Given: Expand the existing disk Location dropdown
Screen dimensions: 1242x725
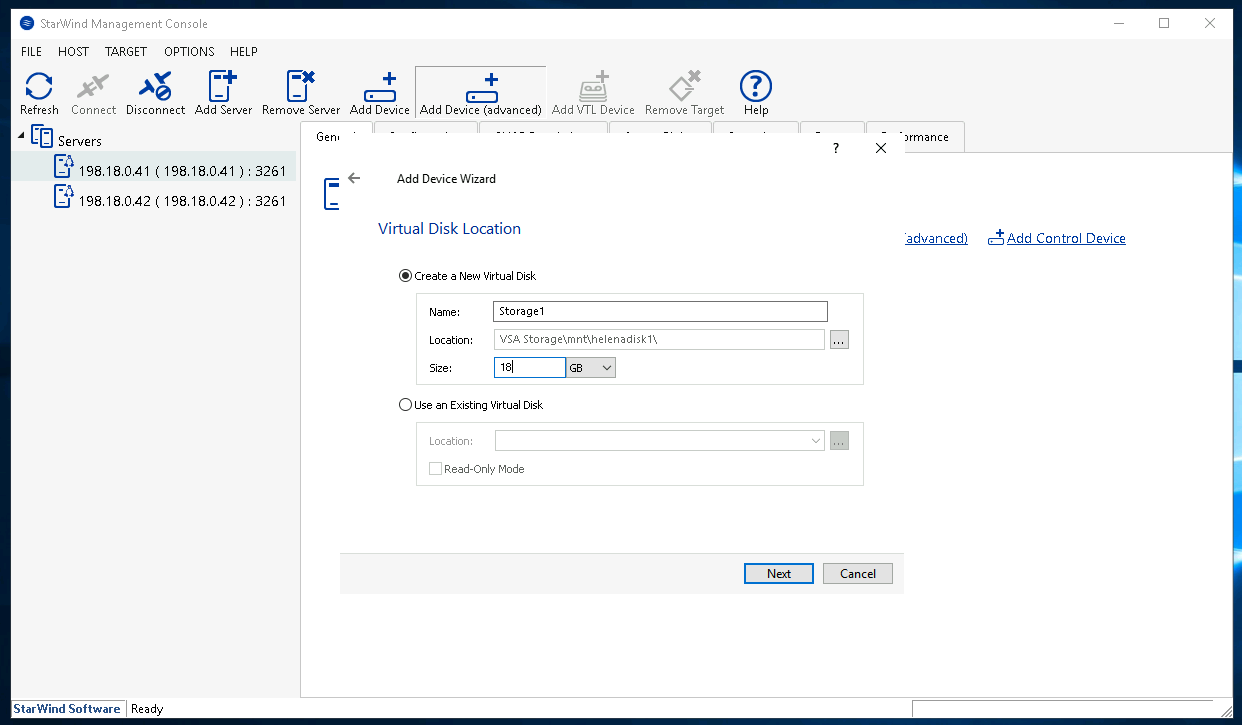Looking at the screenshot, I should (817, 441).
